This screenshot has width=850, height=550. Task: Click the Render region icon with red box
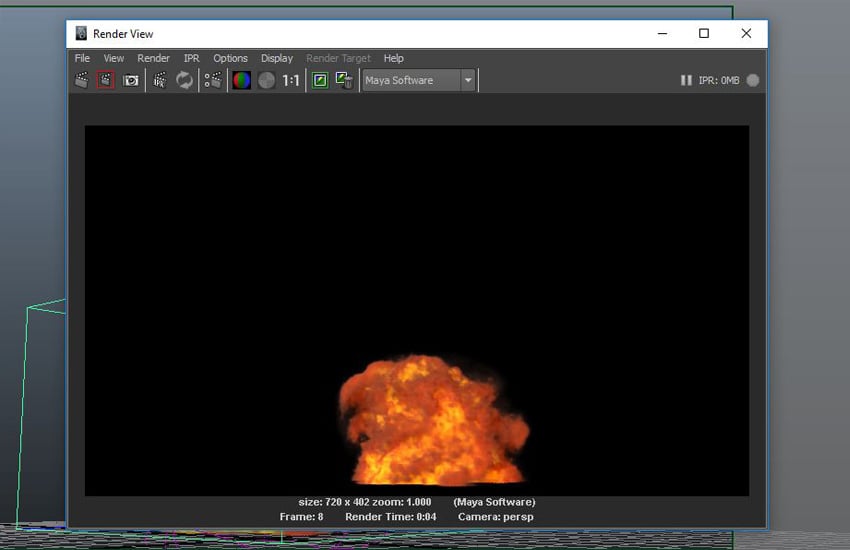tap(105, 80)
